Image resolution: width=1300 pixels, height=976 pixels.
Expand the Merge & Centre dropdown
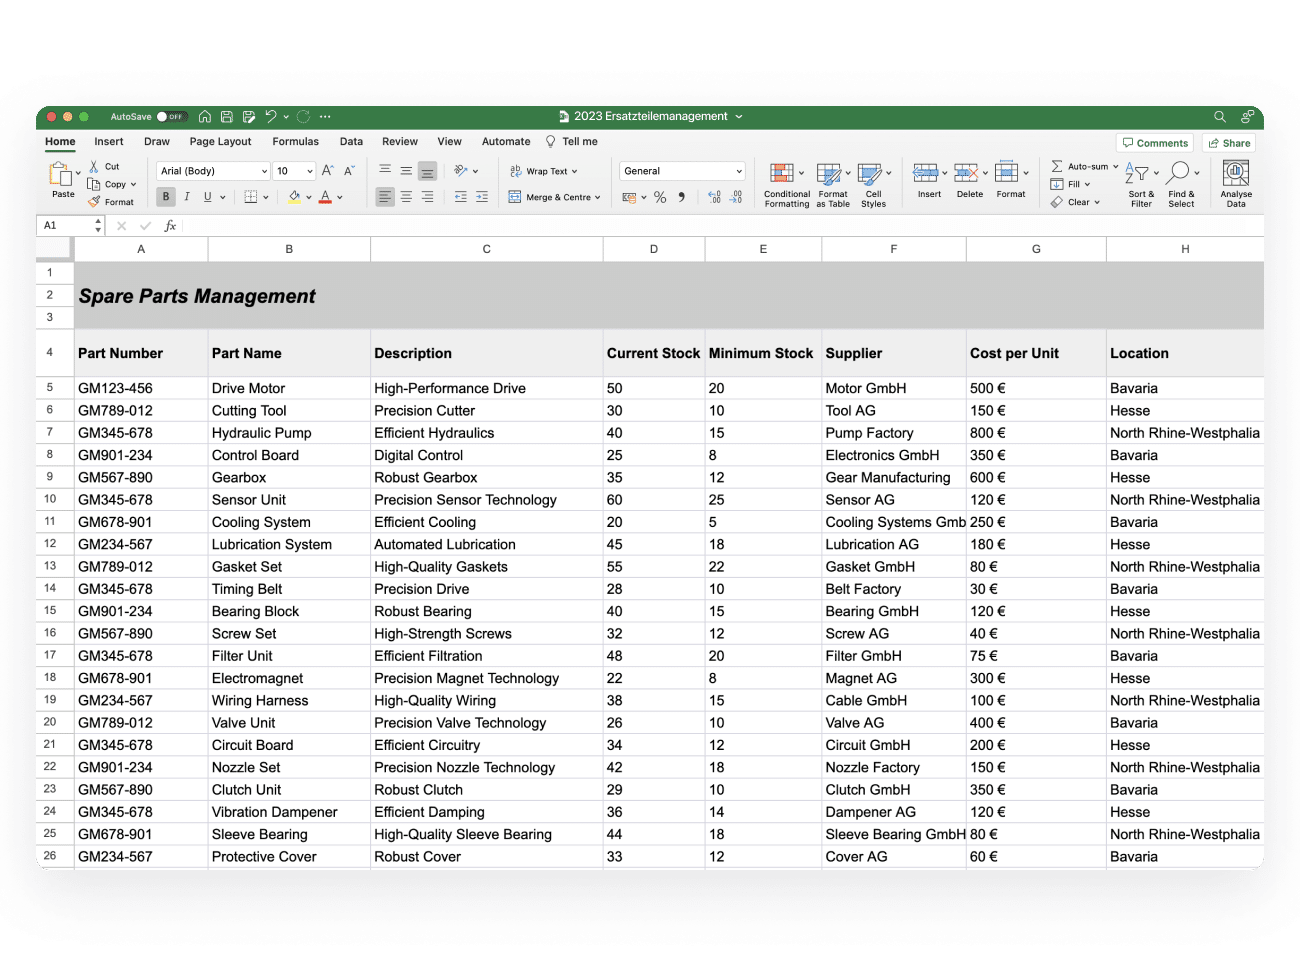click(598, 198)
